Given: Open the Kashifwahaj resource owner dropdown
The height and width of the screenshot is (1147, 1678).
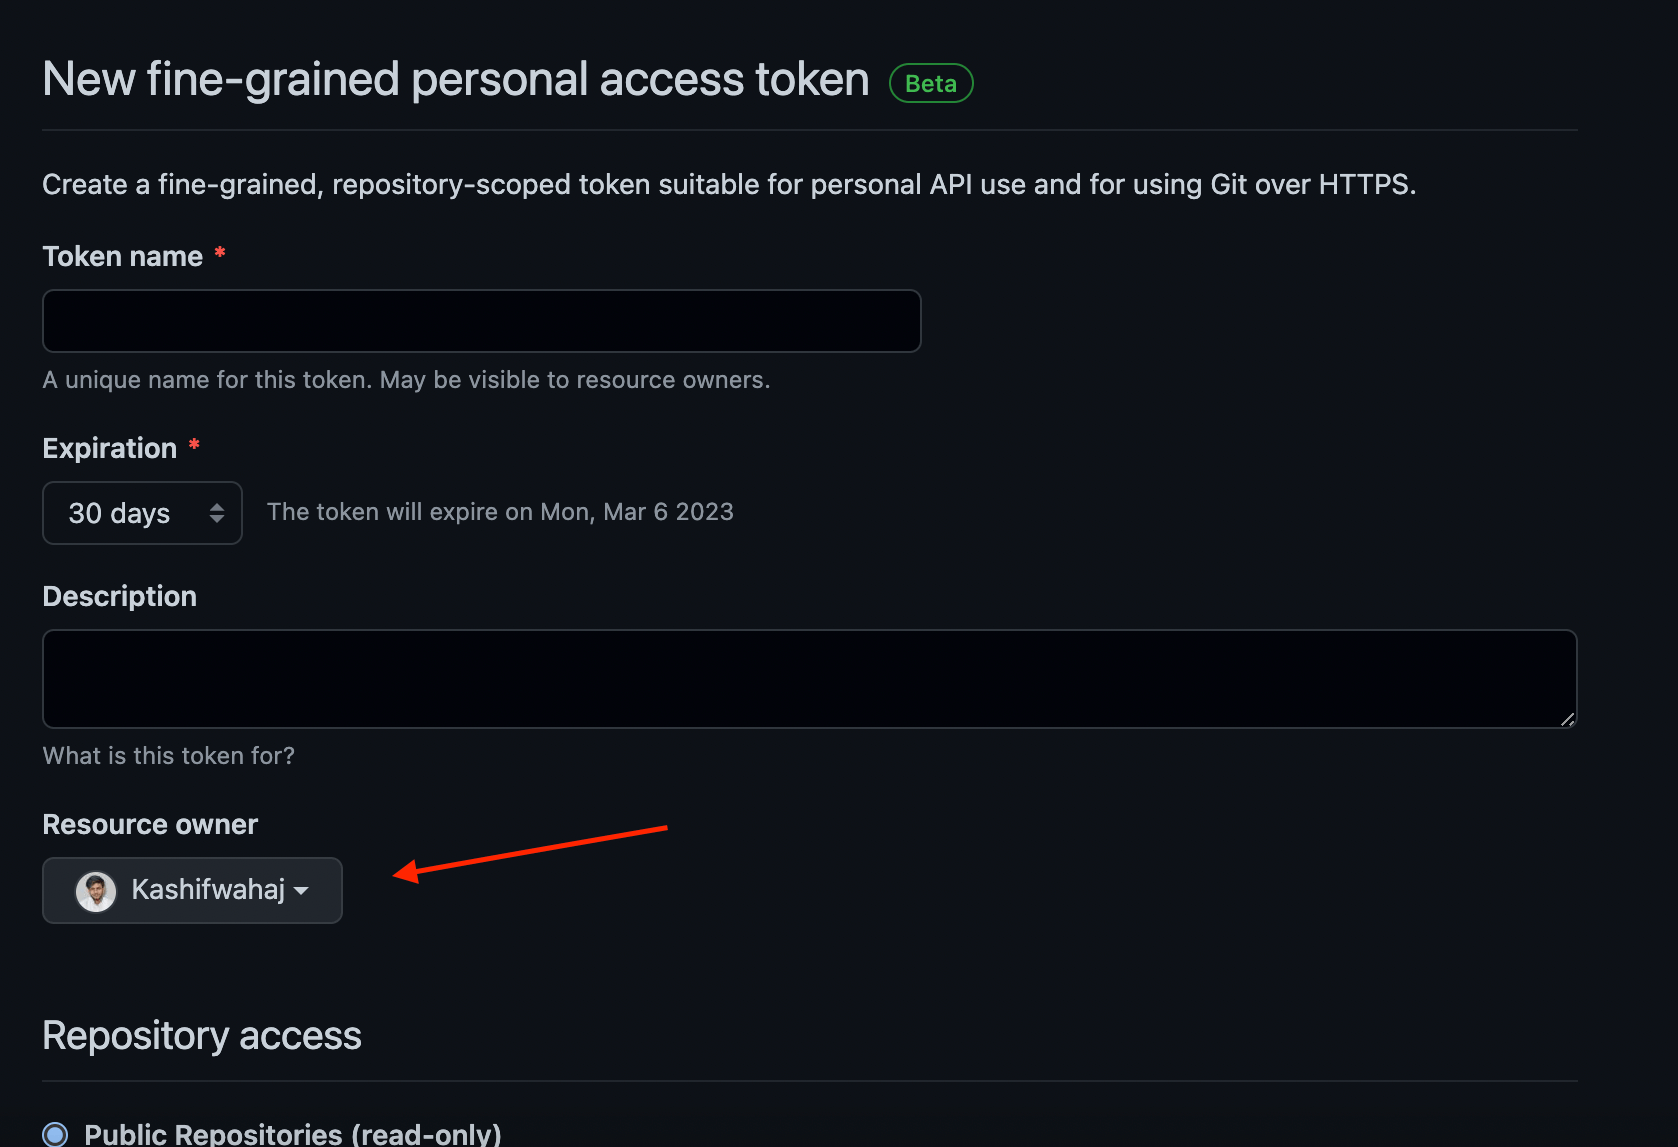Looking at the screenshot, I should tap(192, 890).
